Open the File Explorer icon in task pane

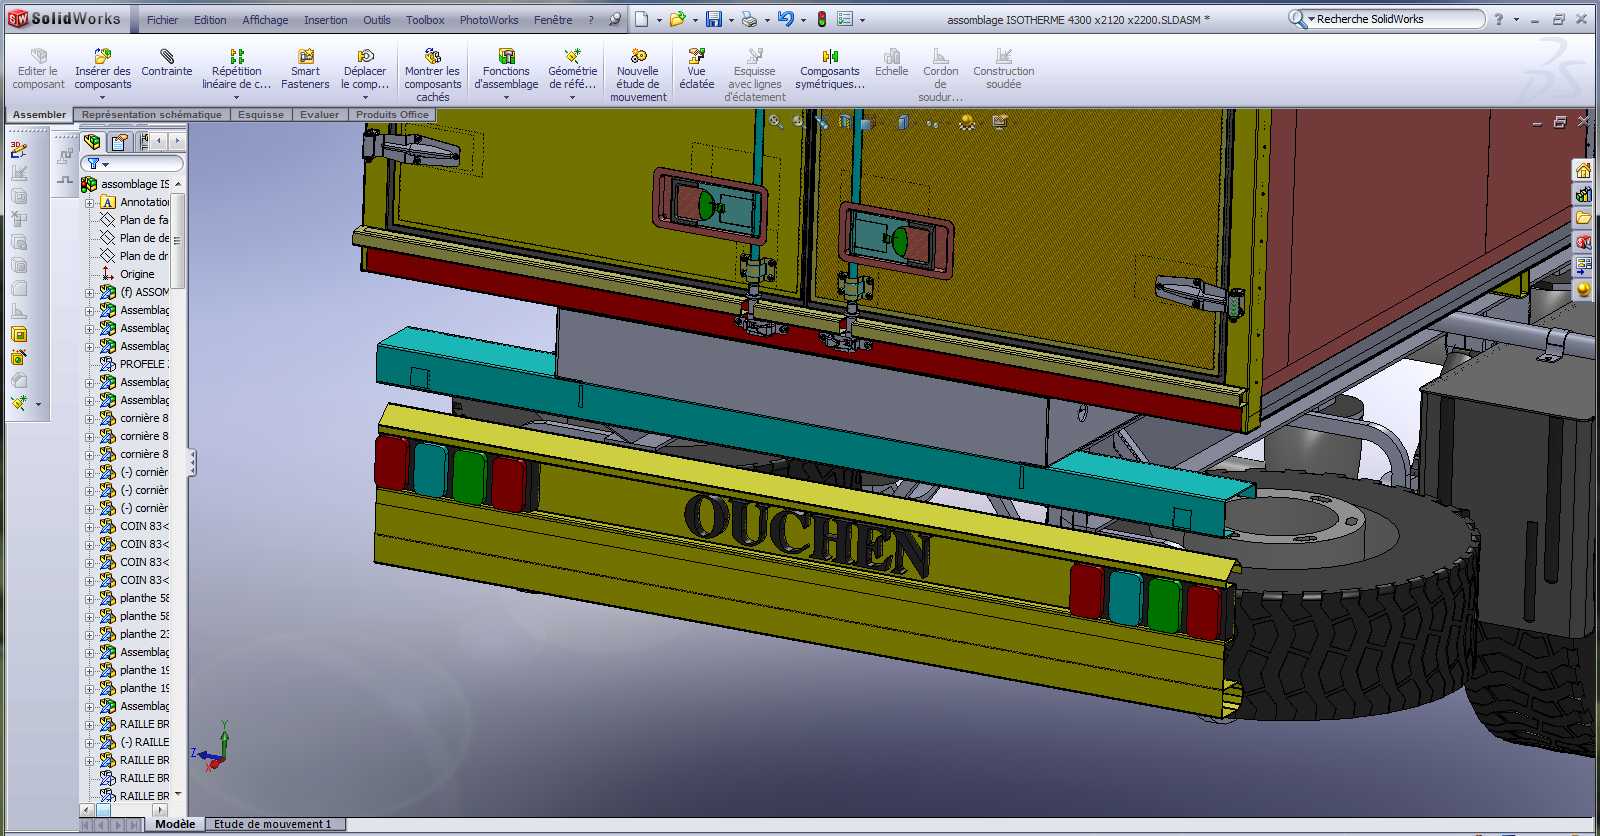1583,218
